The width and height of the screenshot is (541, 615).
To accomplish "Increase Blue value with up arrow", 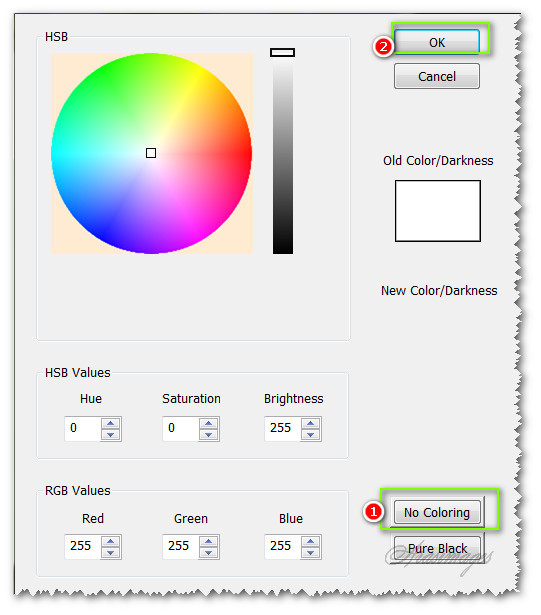I will tap(311, 541).
